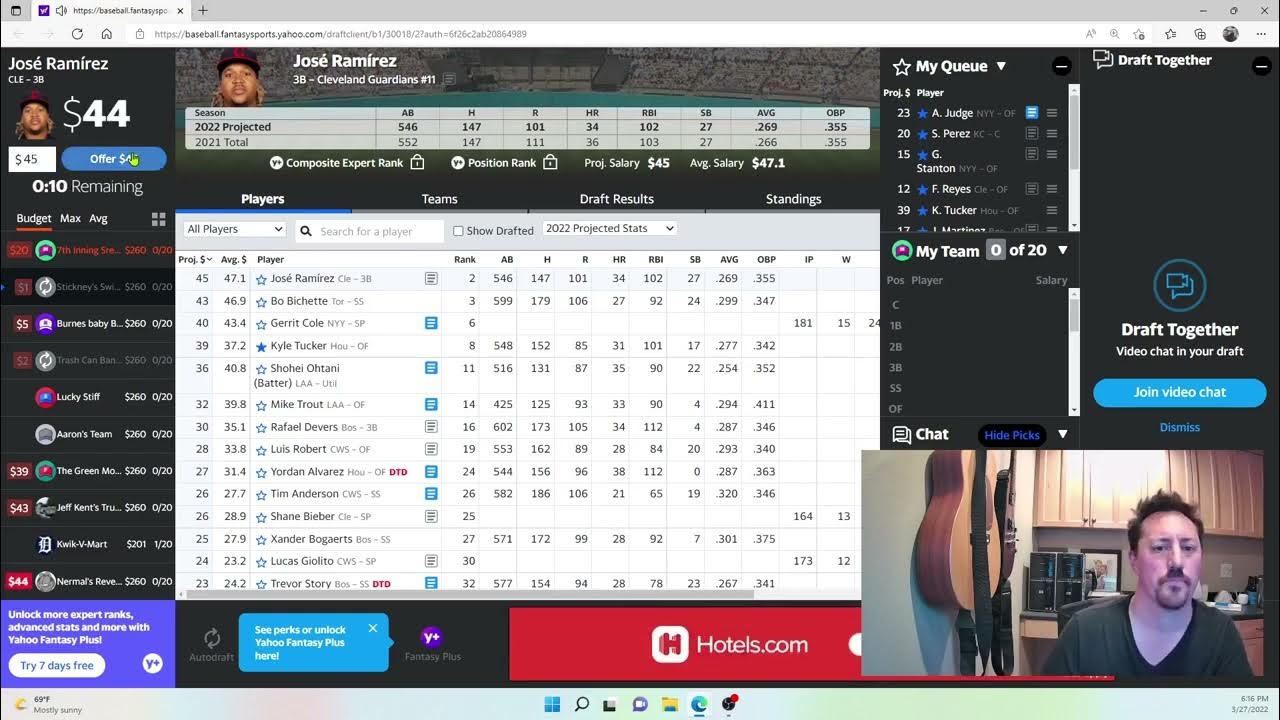This screenshot has height=720, width=1280.
Task: Select the Max view tab
Action: [x=70, y=218]
